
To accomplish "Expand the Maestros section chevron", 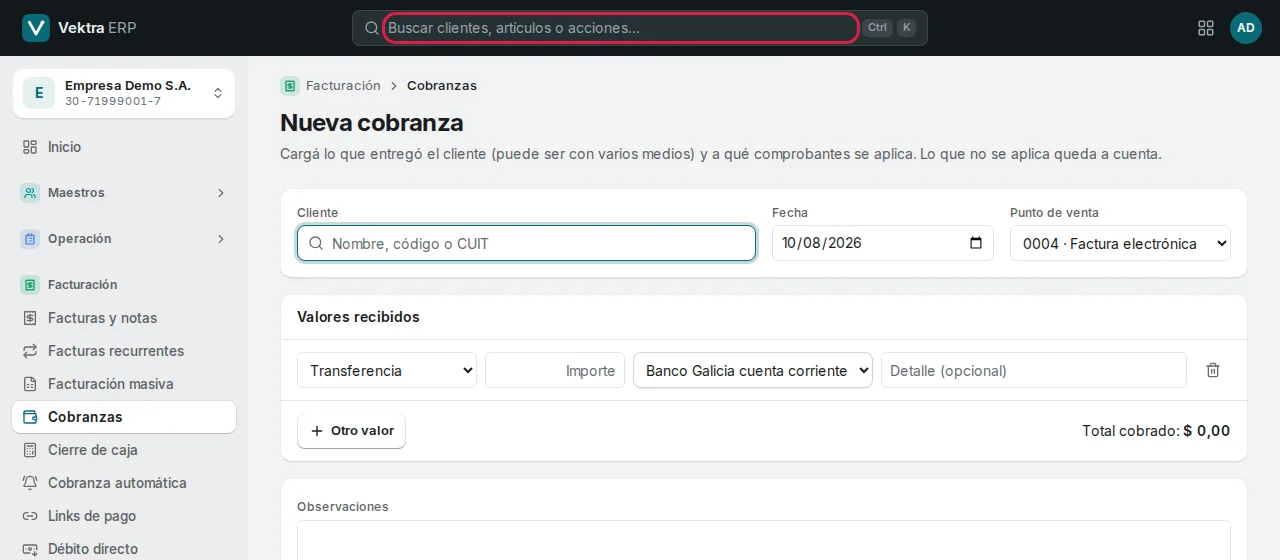I will tap(221, 193).
